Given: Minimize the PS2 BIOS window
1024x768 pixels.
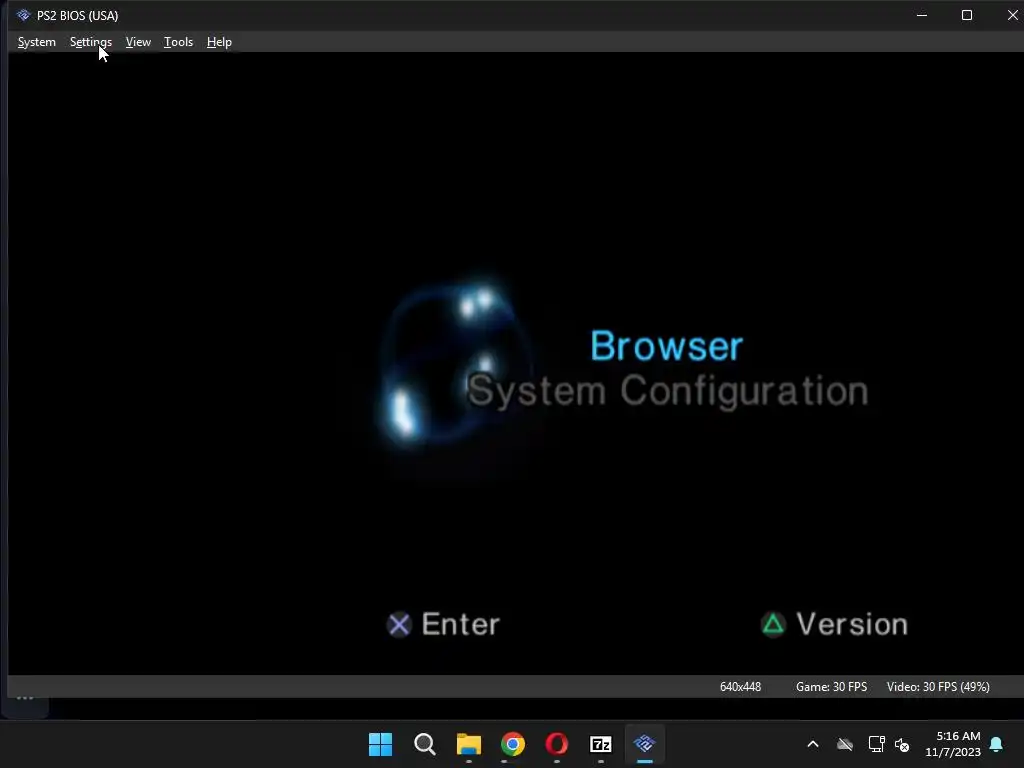Looking at the screenshot, I should 921,15.
